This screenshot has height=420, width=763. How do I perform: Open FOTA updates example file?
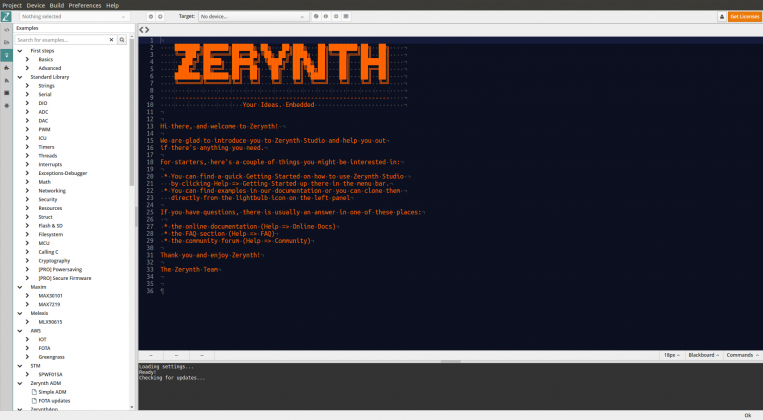tap(54, 401)
